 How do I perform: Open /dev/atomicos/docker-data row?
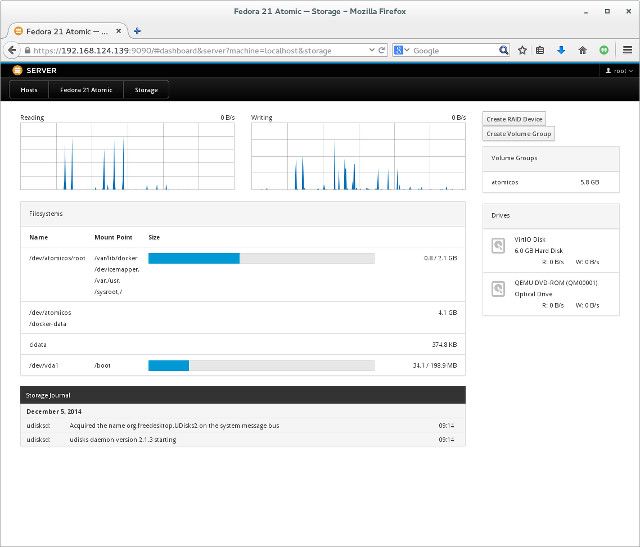[x=242, y=318]
